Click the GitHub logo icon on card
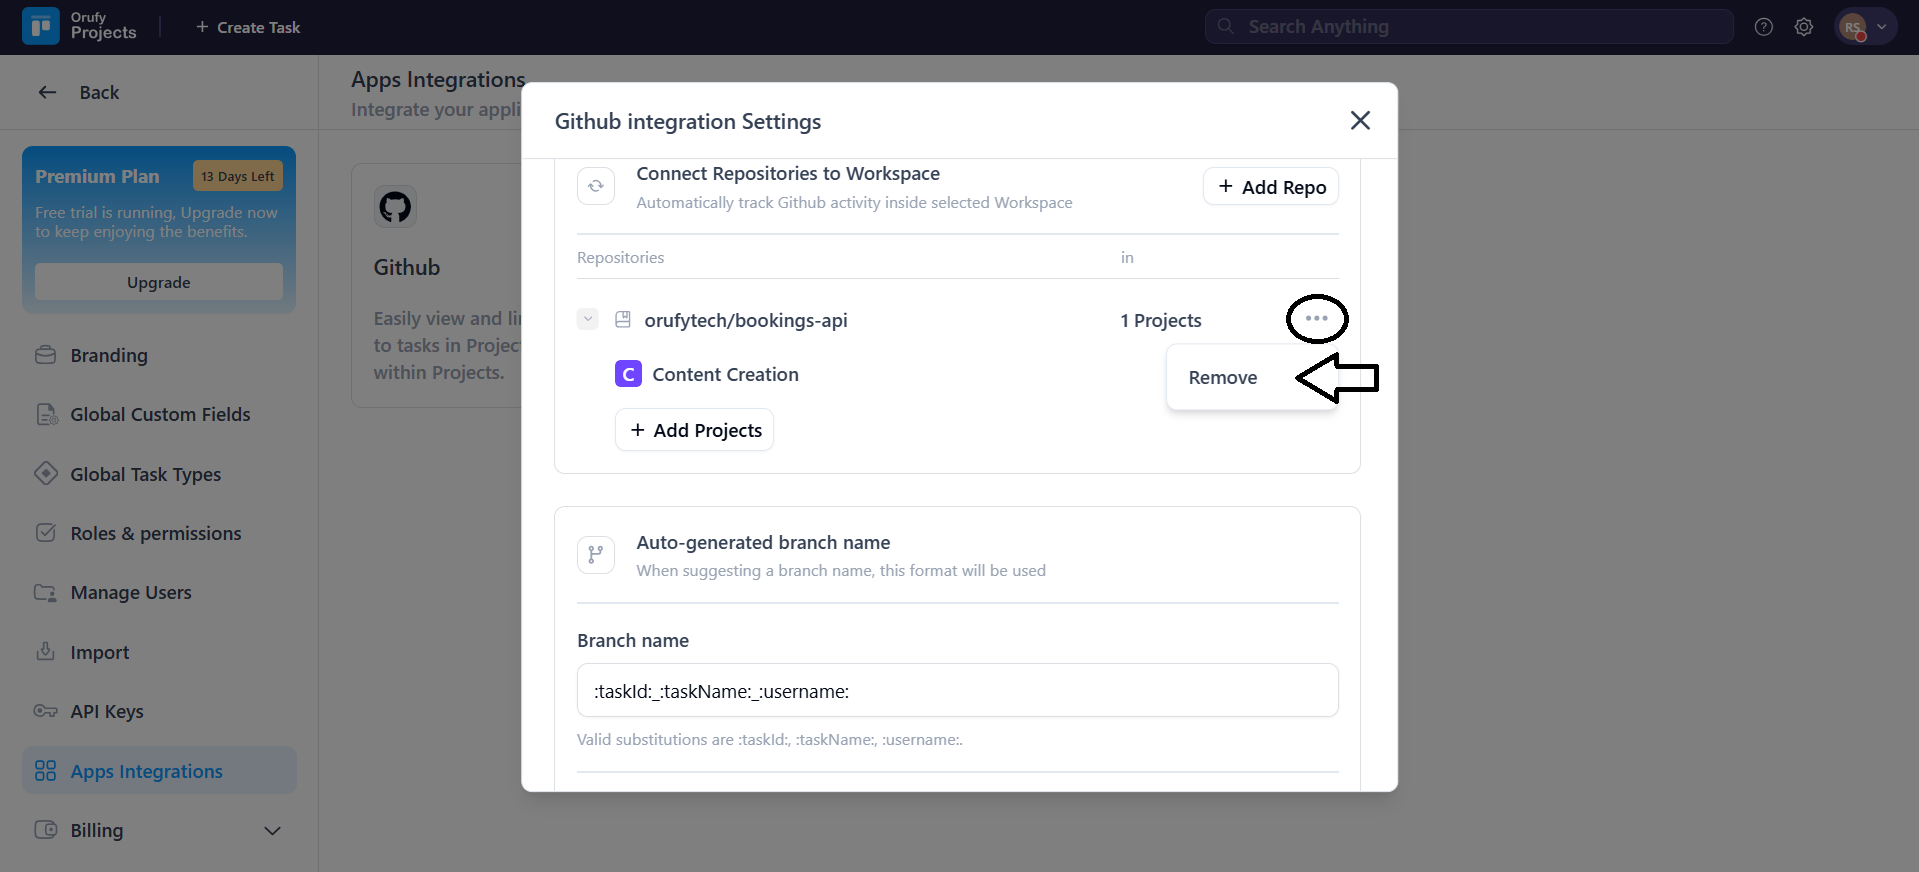The width and height of the screenshot is (1919, 872). coord(395,207)
